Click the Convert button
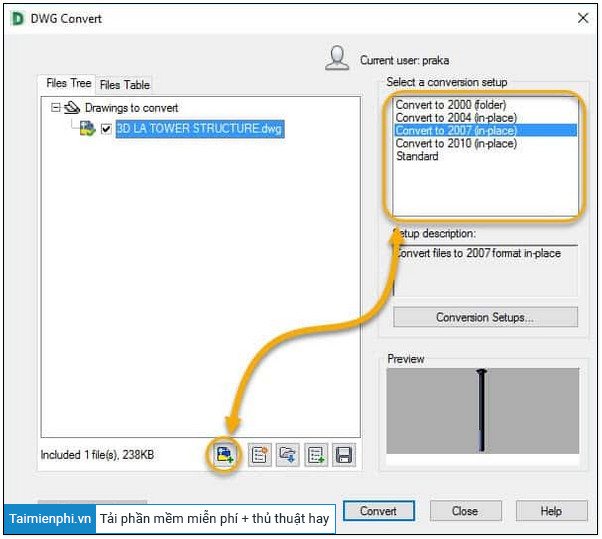Screen dimensions: 602x539 (379, 511)
